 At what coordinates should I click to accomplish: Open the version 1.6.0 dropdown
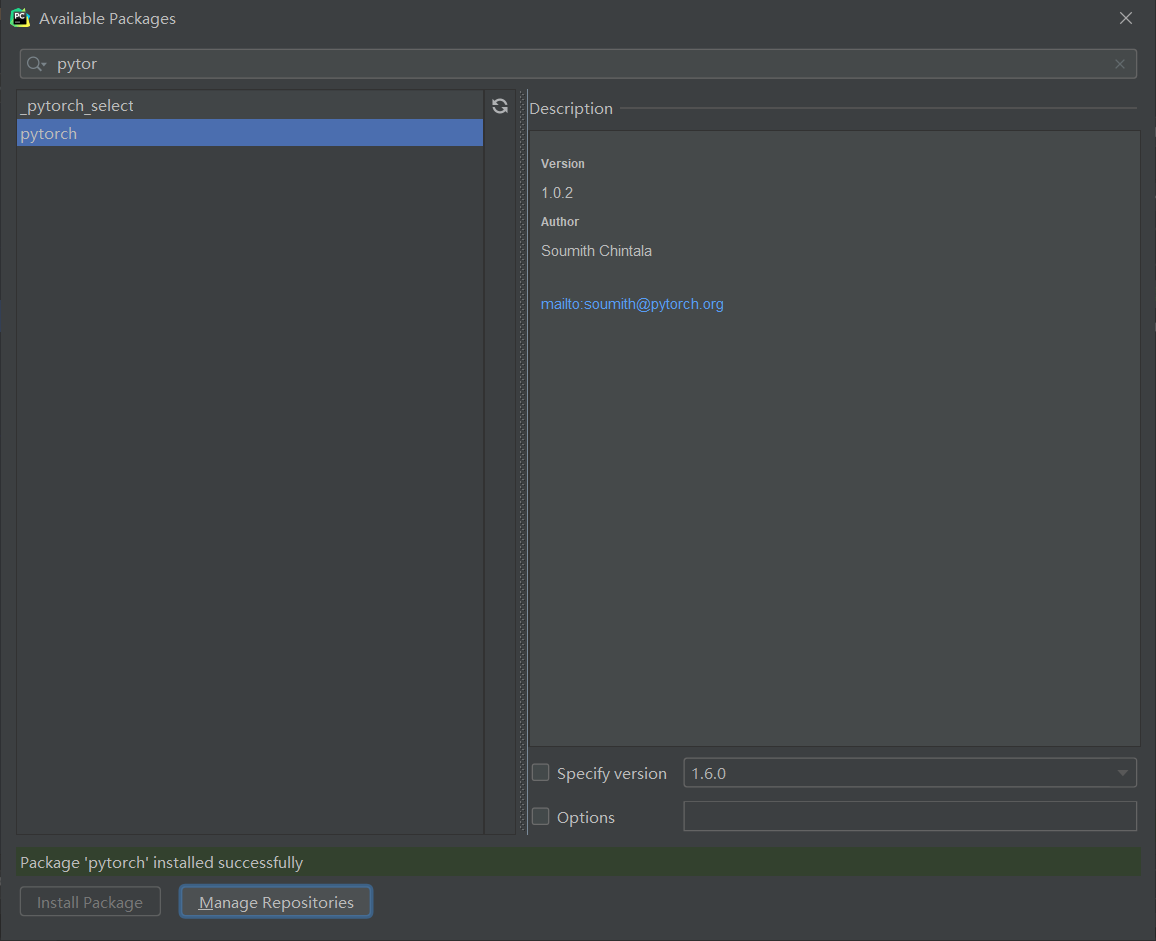tap(910, 773)
